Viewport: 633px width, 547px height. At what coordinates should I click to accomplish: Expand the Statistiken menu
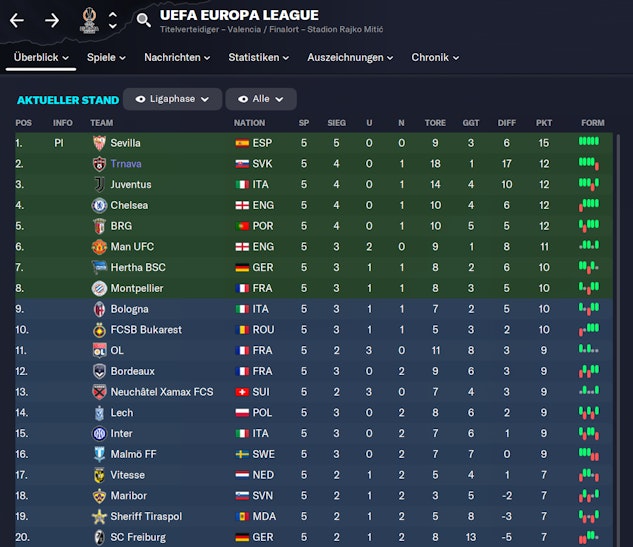pos(258,58)
